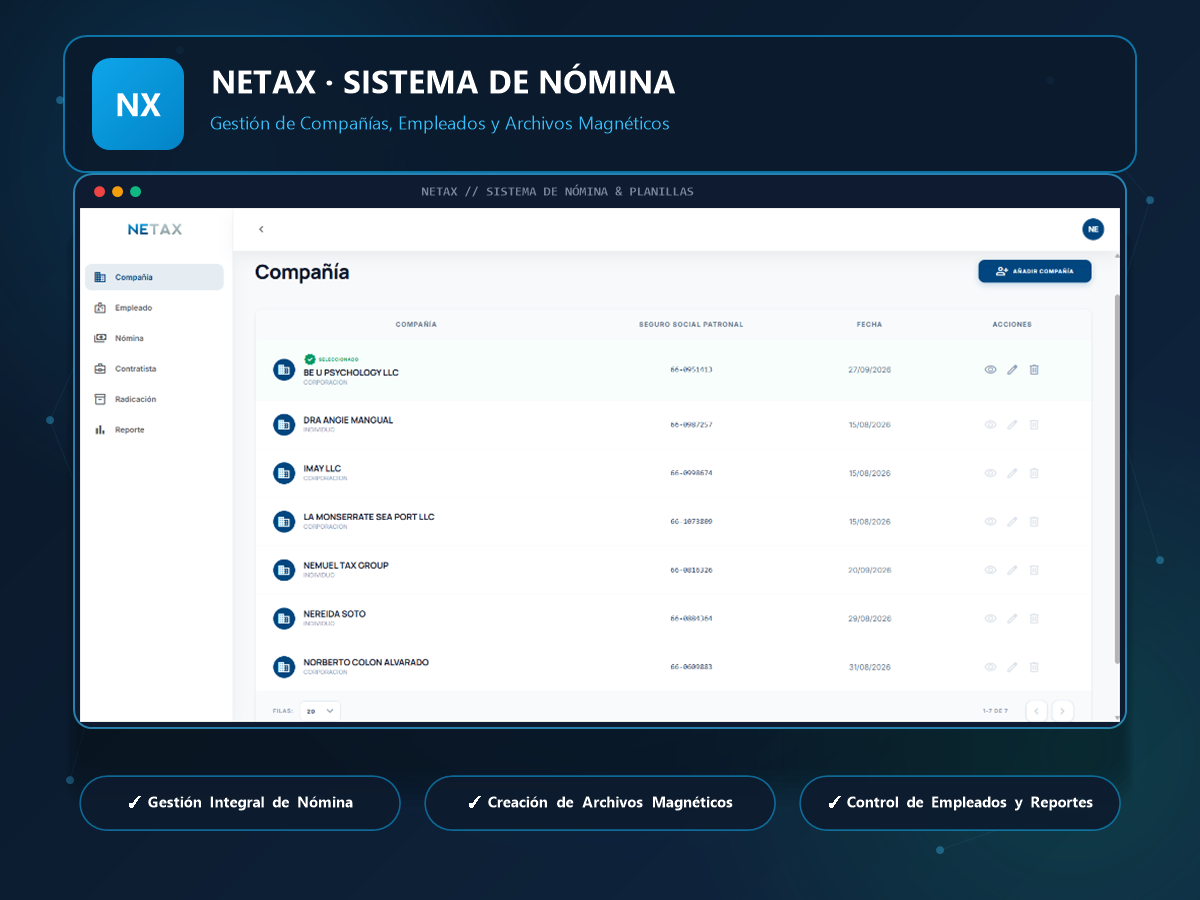Click the red window close dot
Image resolution: width=1200 pixels, height=900 pixels.
(99, 192)
